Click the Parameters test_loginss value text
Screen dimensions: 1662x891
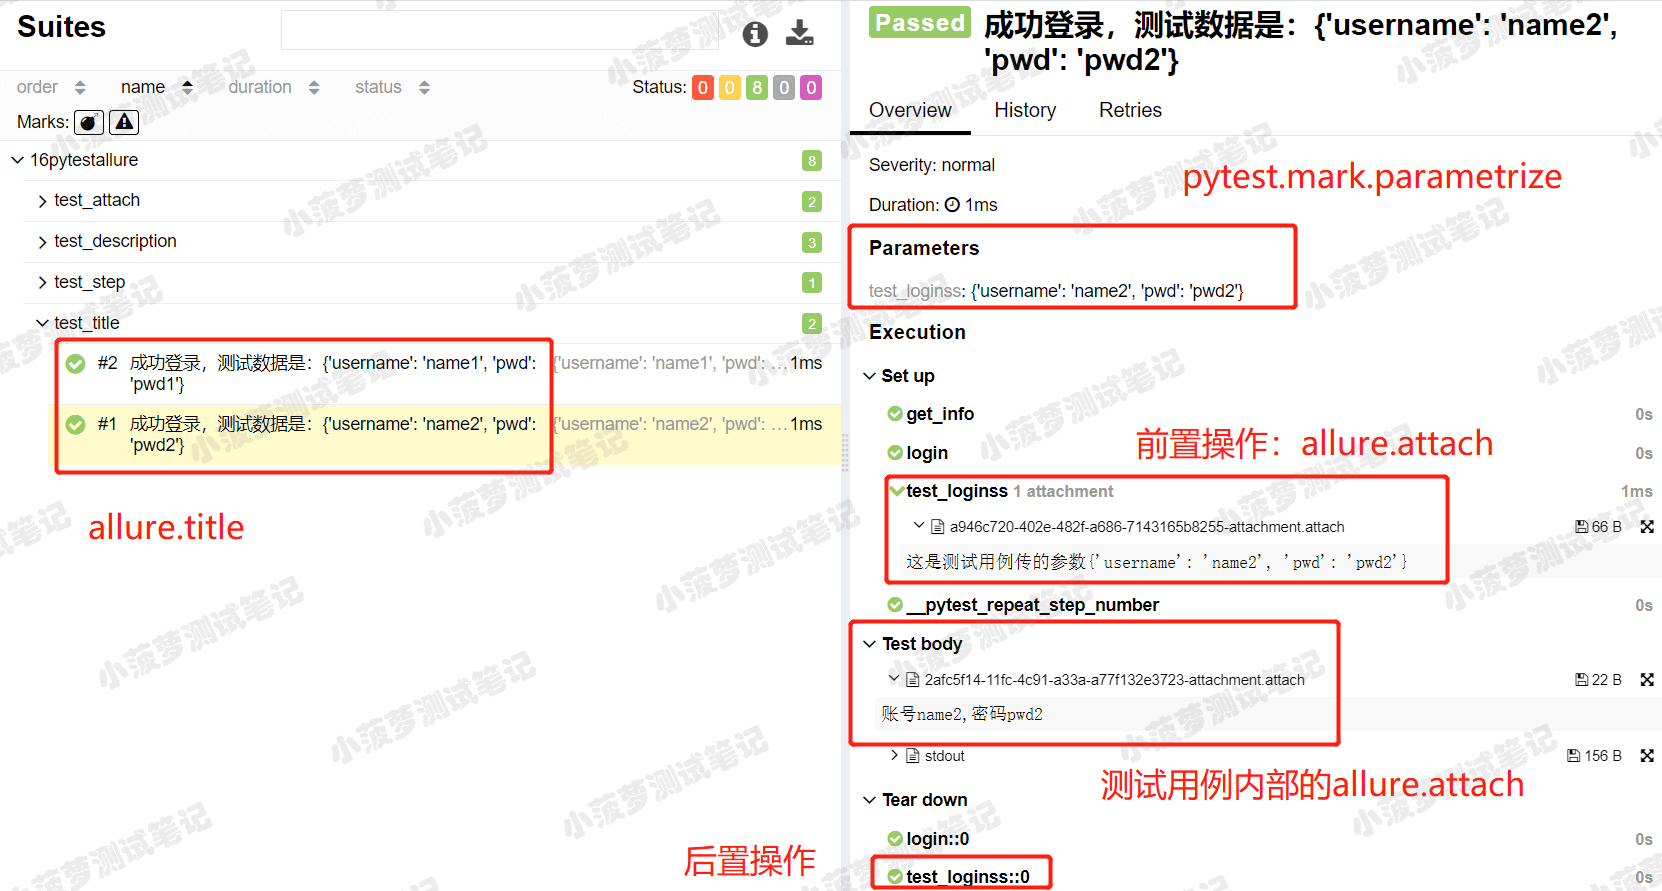tap(1107, 291)
